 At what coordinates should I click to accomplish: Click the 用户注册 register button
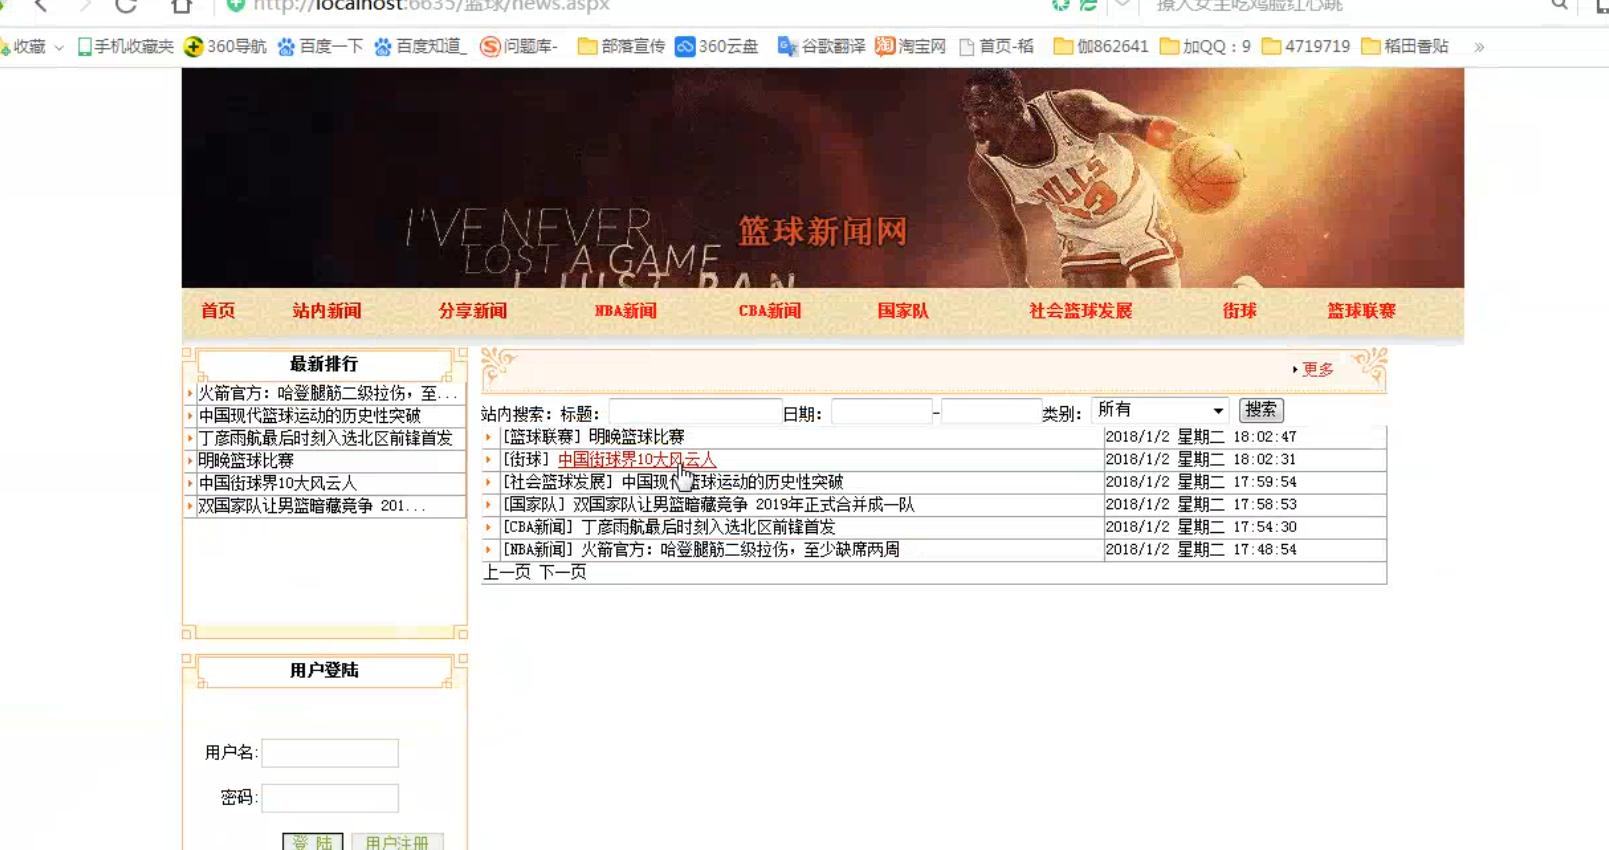point(397,842)
